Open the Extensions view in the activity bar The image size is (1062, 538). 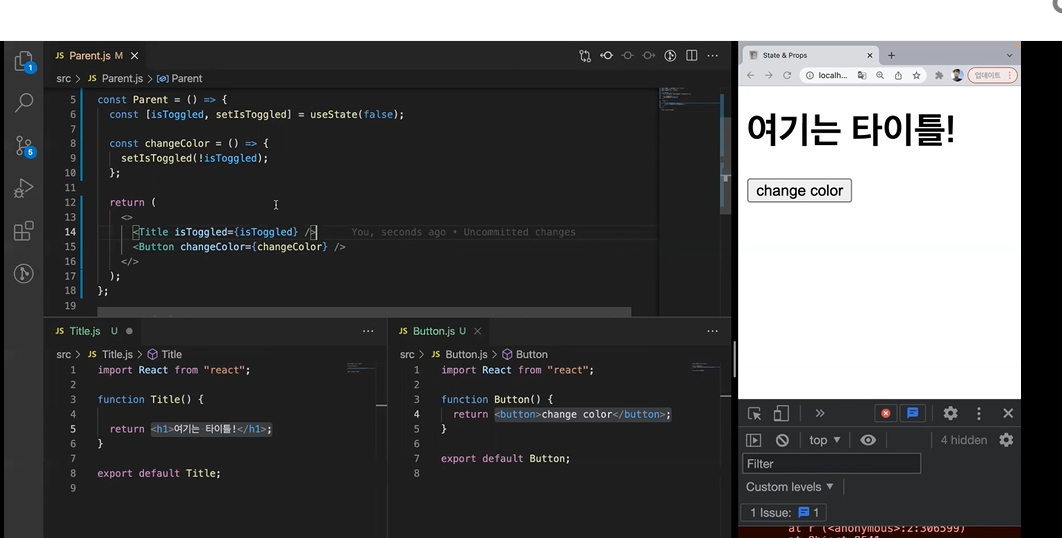(24, 230)
